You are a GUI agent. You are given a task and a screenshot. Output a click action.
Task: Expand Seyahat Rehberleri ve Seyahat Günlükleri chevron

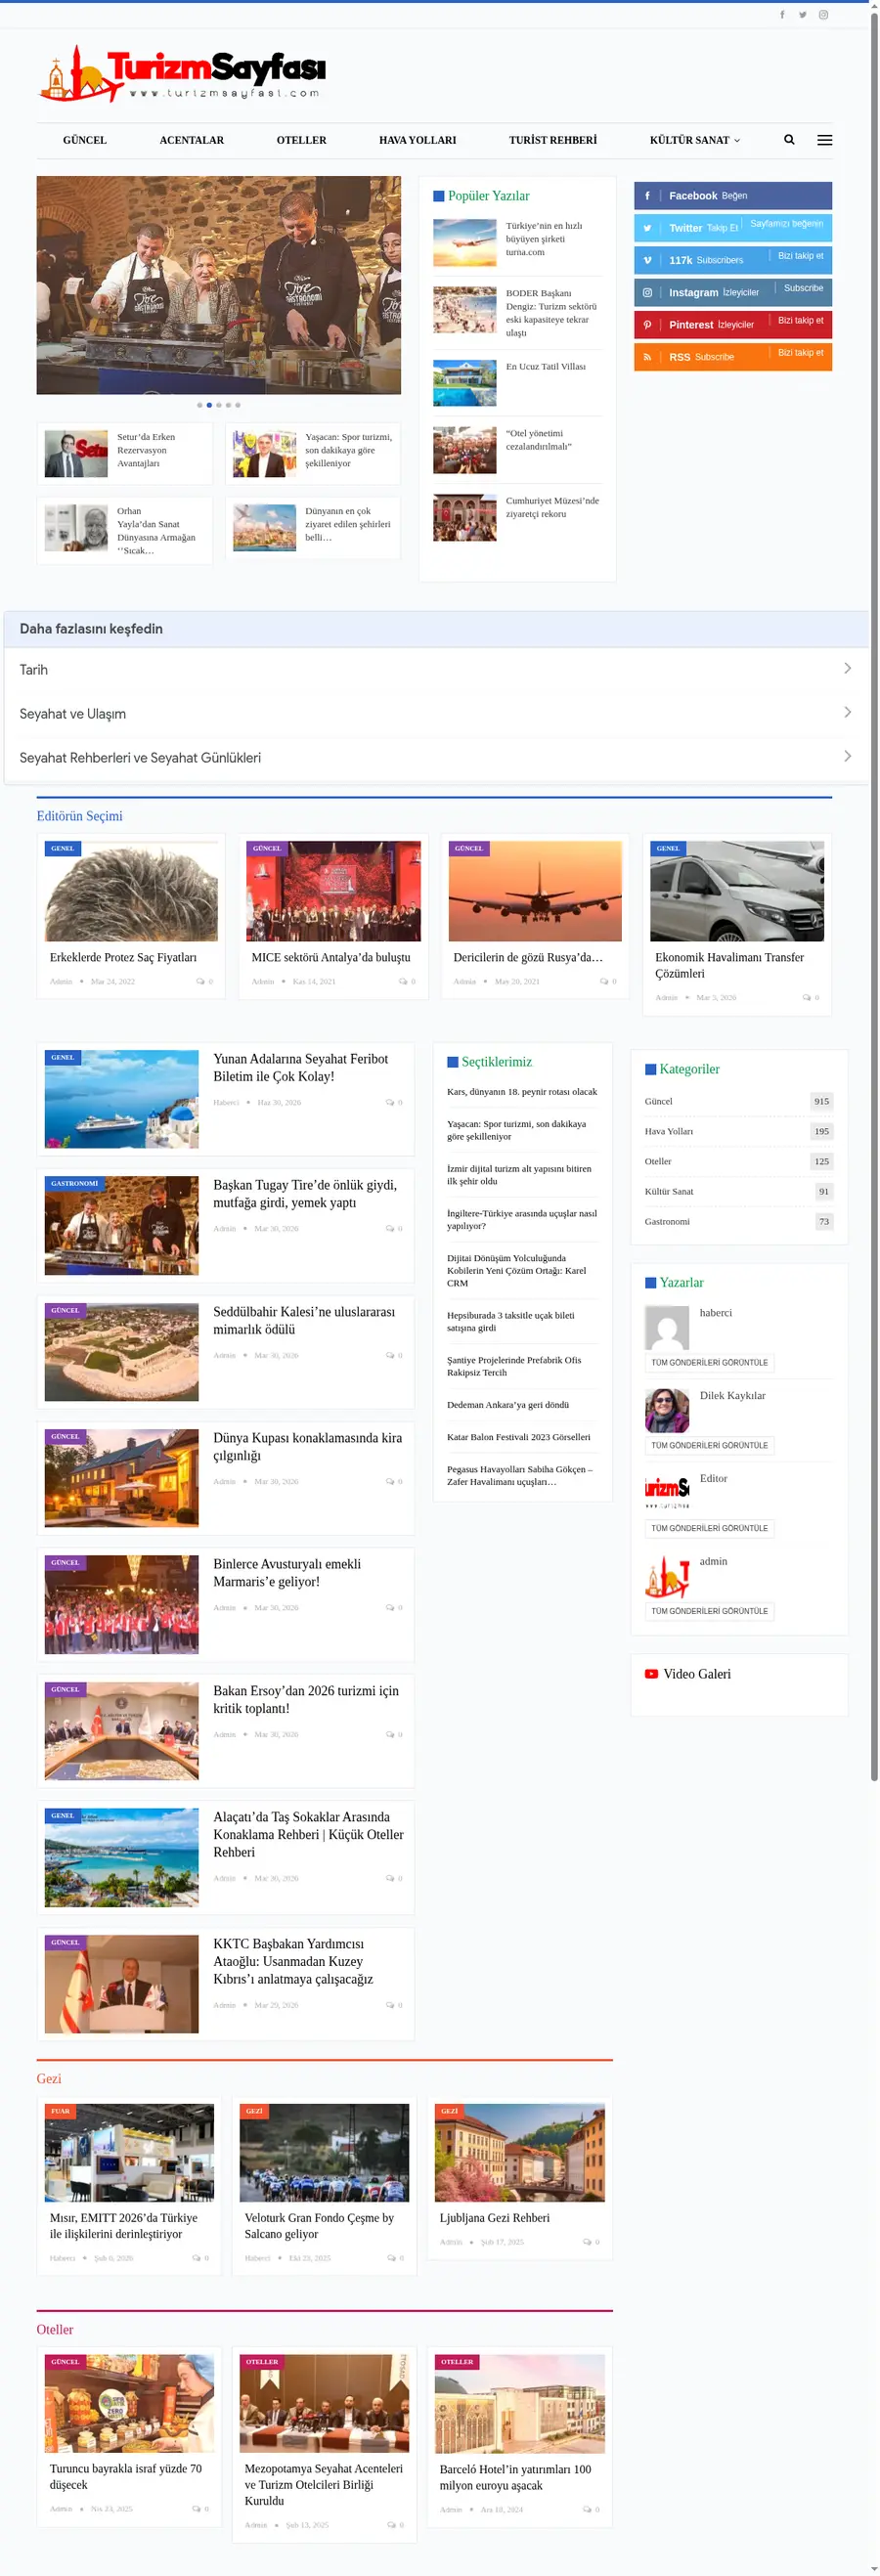point(847,756)
